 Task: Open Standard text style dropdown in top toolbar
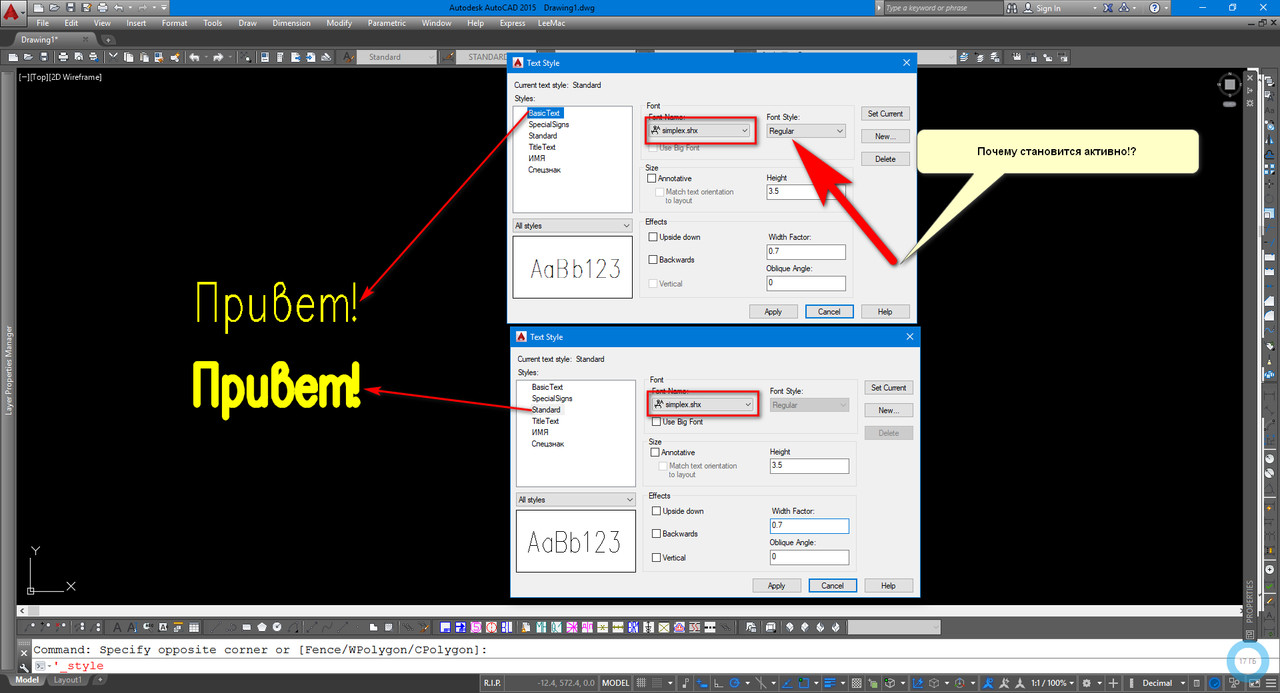click(396, 57)
